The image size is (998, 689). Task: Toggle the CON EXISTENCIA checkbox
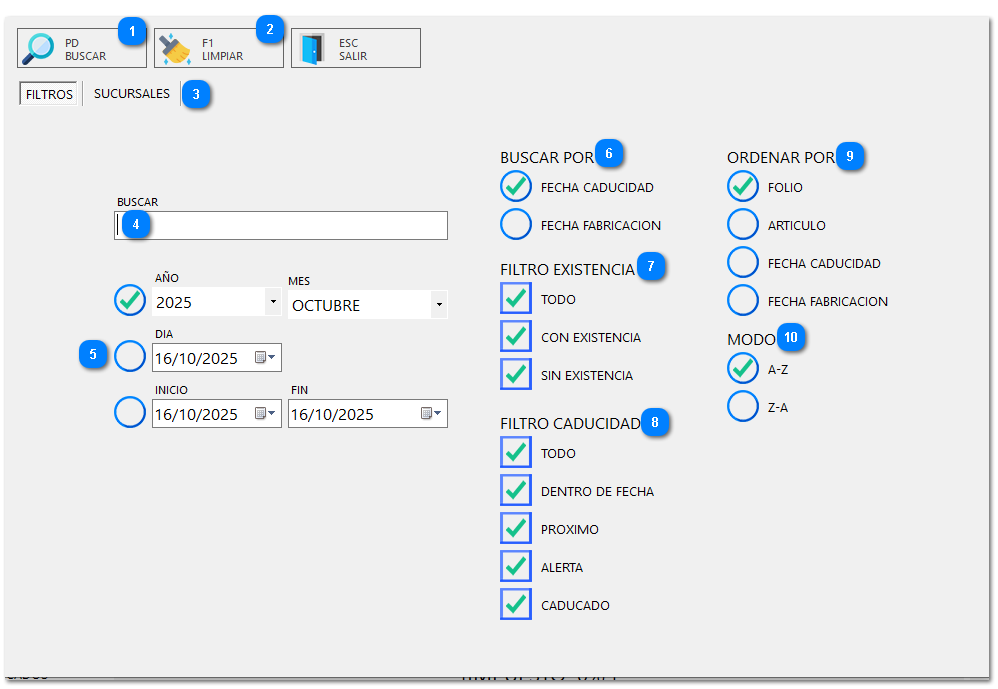coord(516,337)
